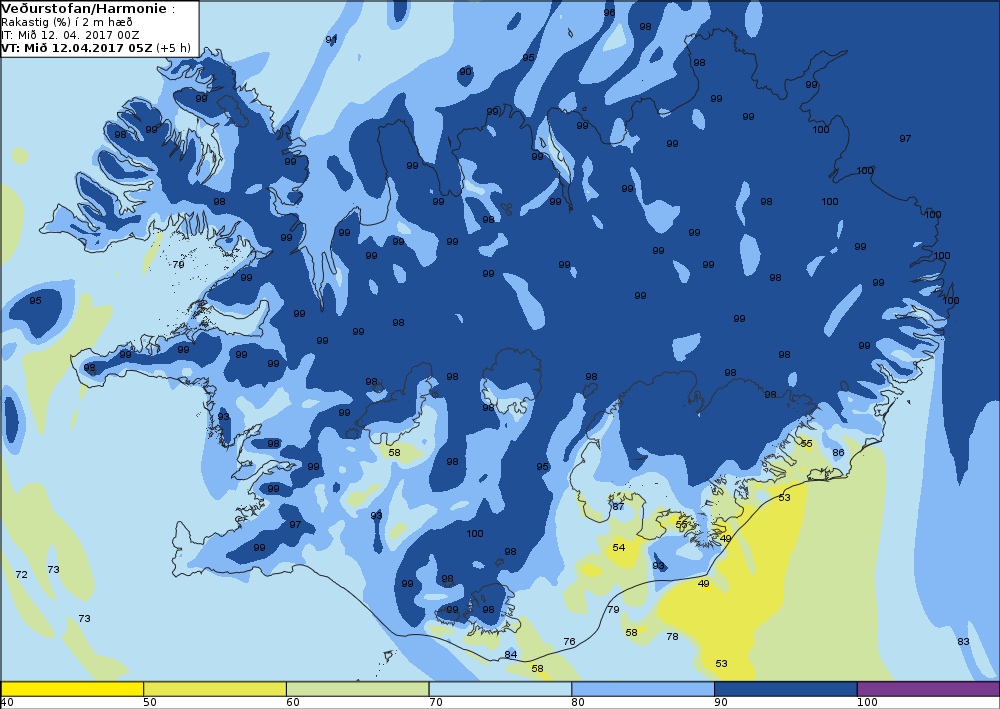
Task: Click the brightest yellow 40–50 legend swatch
Action: [x=71, y=689]
